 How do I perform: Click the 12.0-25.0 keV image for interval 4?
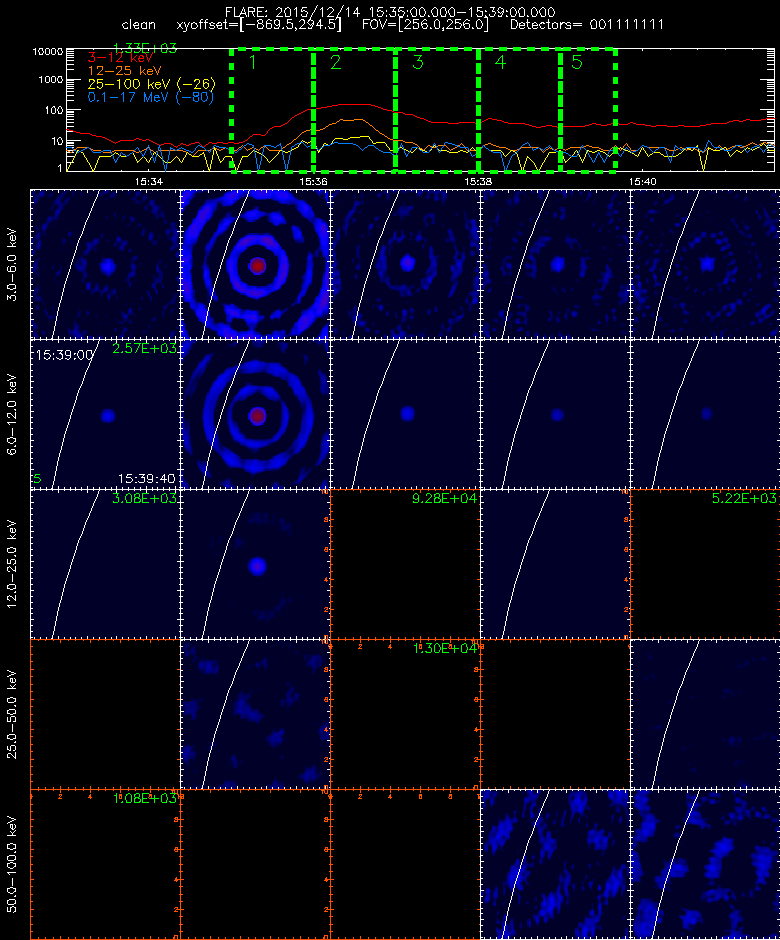[555, 564]
